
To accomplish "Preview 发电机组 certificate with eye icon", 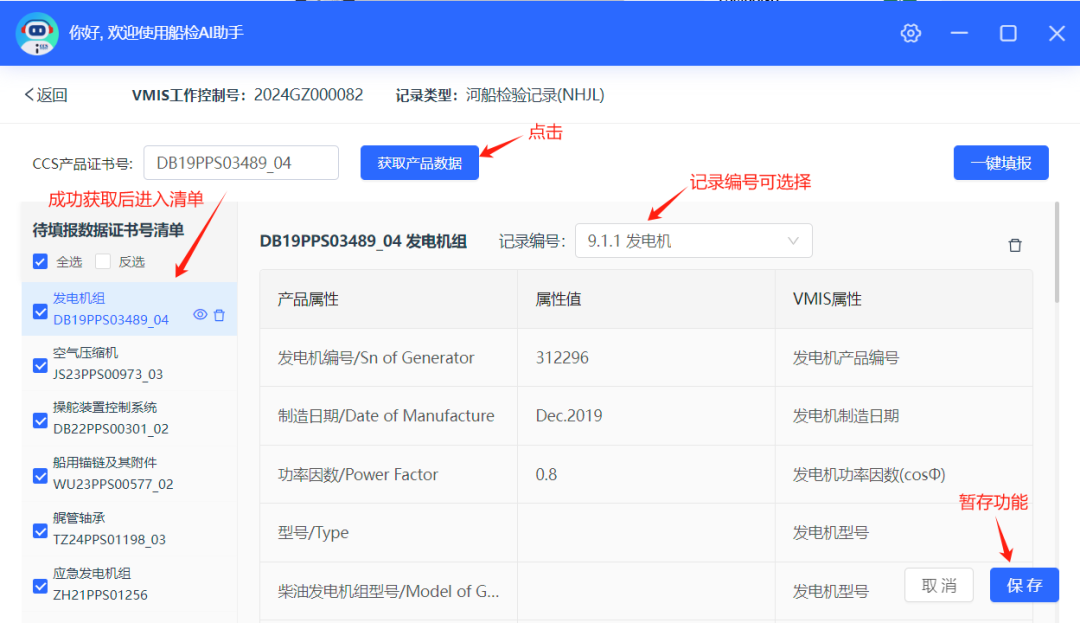I will point(200,315).
